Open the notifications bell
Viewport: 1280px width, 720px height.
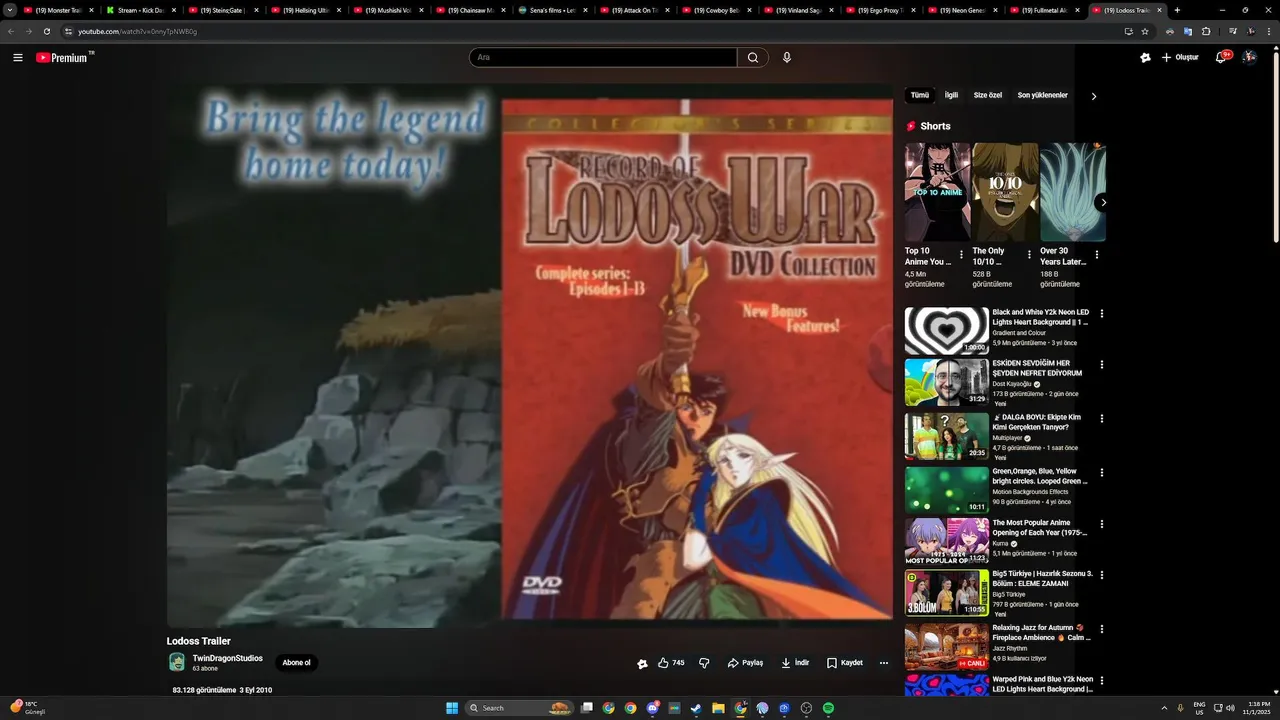(1221, 58)
